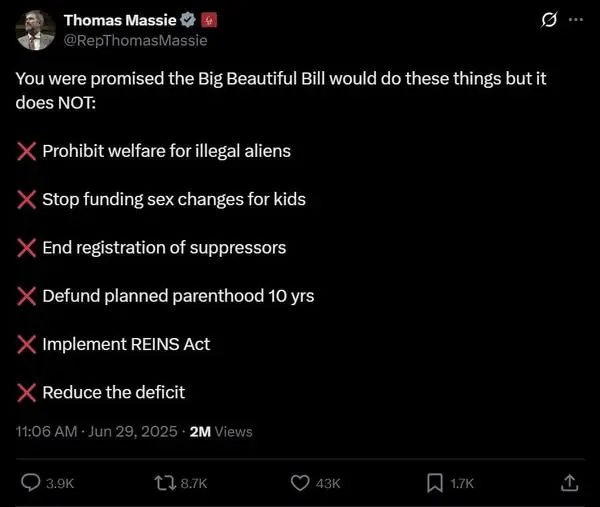Bookmark this post using the bookmark icon

435,483
